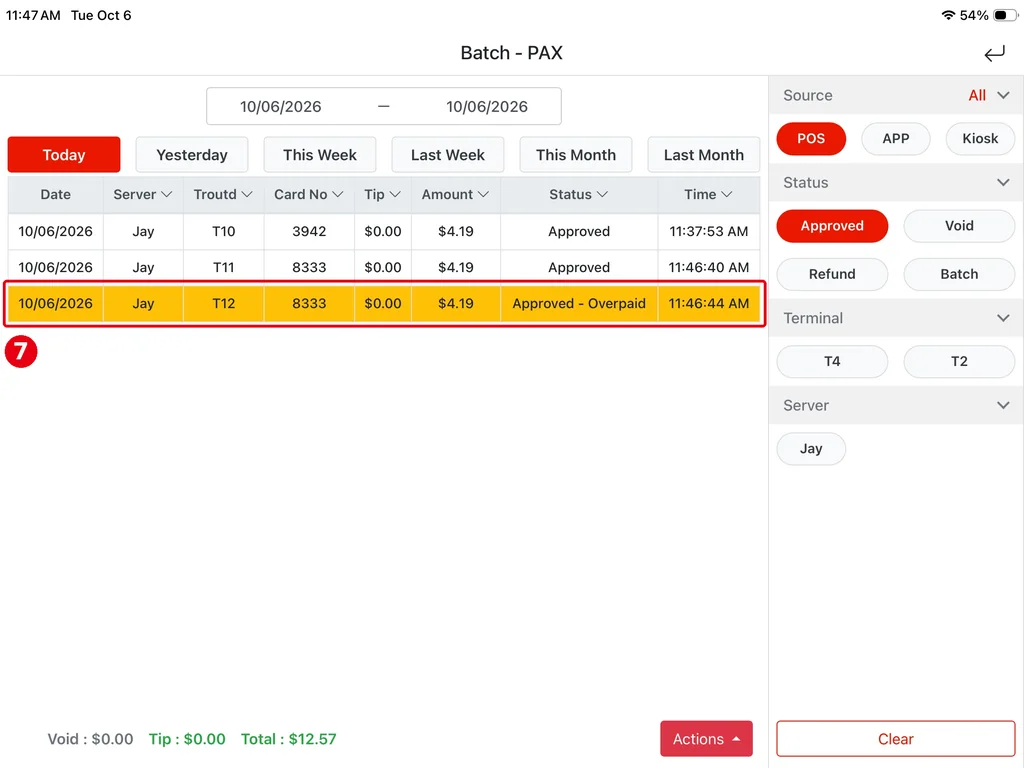Open the end date 10/06/2026 field

[487, 106]
